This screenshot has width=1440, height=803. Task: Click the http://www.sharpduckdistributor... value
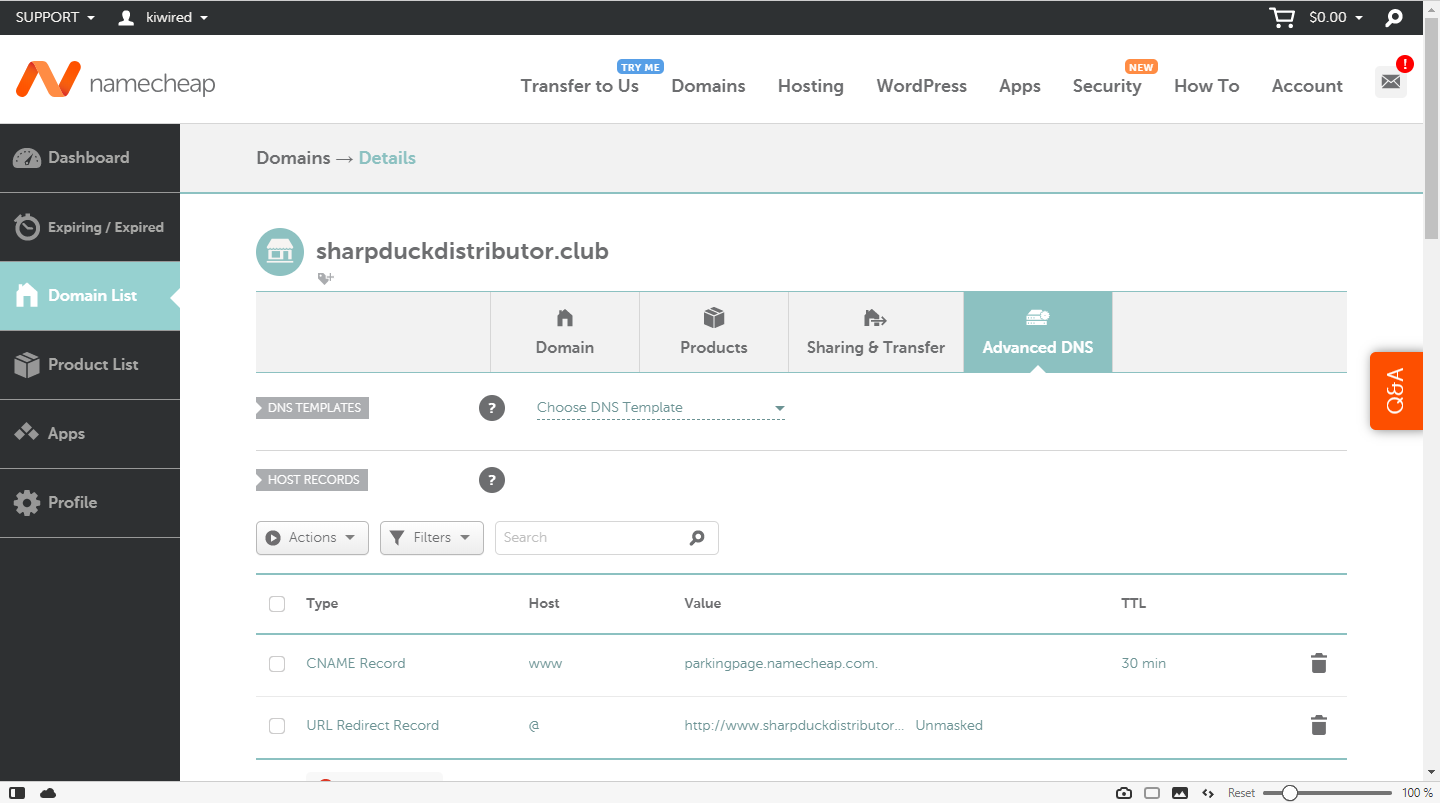[794, 726]
